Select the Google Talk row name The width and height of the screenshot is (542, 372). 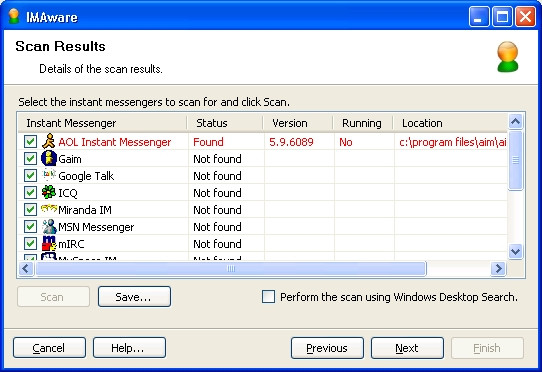[x=86, y=176]
